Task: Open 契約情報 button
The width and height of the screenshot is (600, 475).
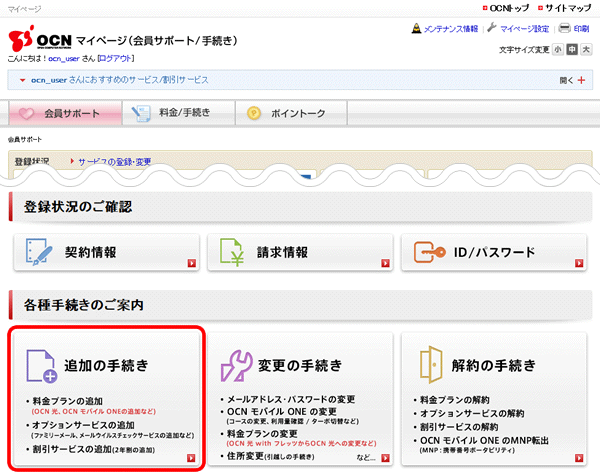Action: tap(107, 253)
